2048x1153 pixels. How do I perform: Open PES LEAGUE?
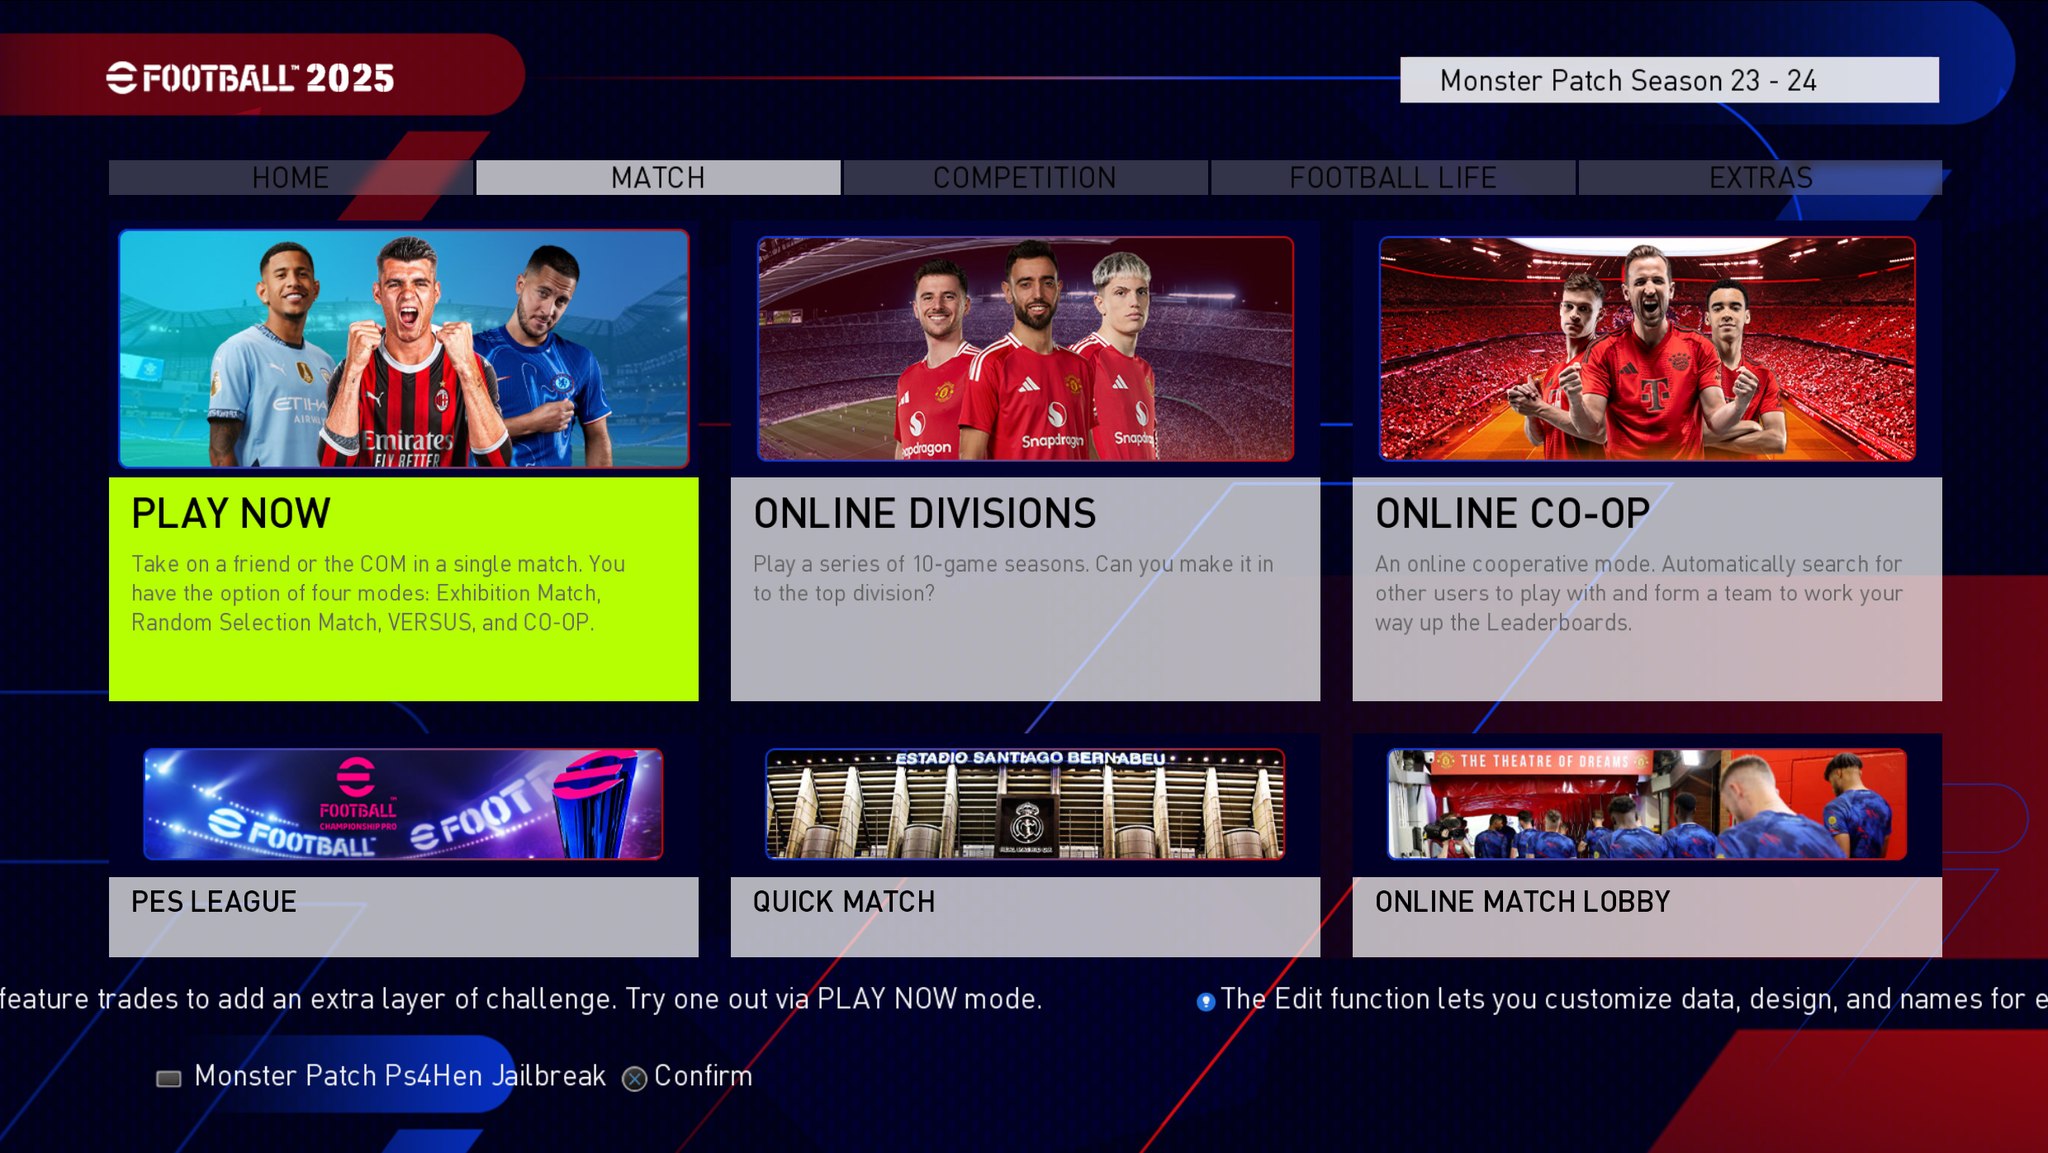click(404, 916)
